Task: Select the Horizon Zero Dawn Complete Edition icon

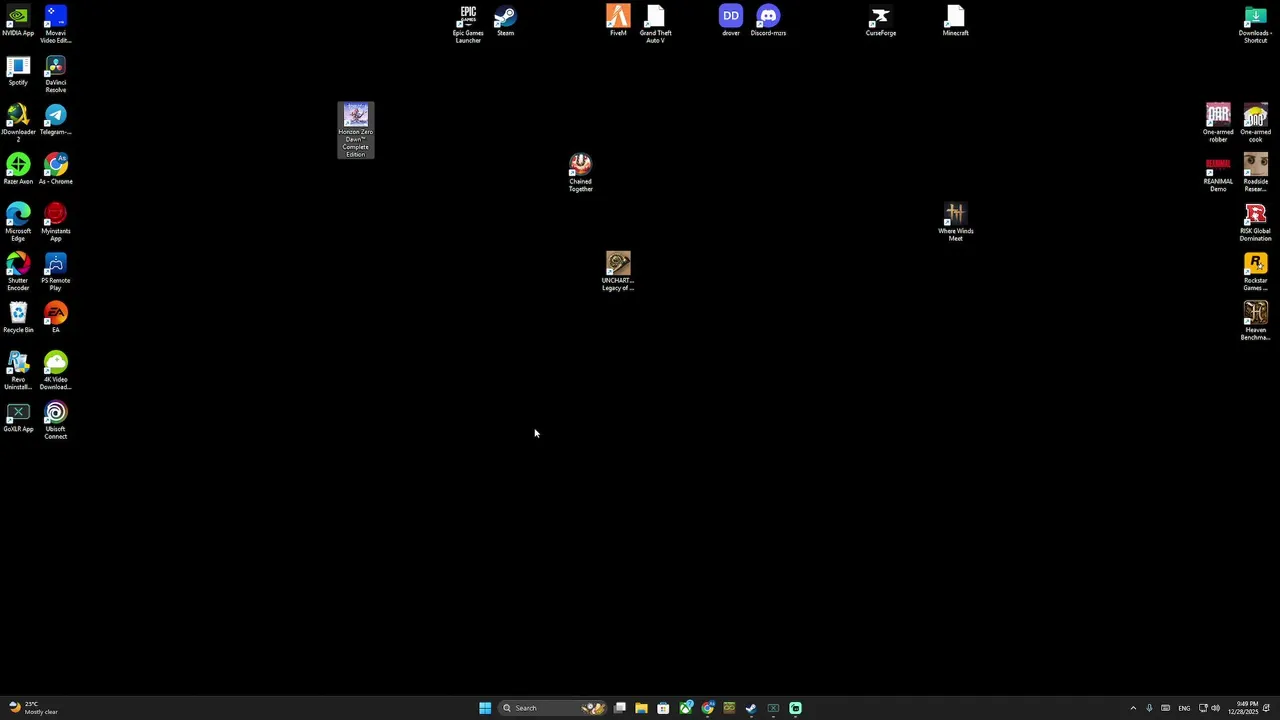Action: pyautogui.click(x=356, y=130)
